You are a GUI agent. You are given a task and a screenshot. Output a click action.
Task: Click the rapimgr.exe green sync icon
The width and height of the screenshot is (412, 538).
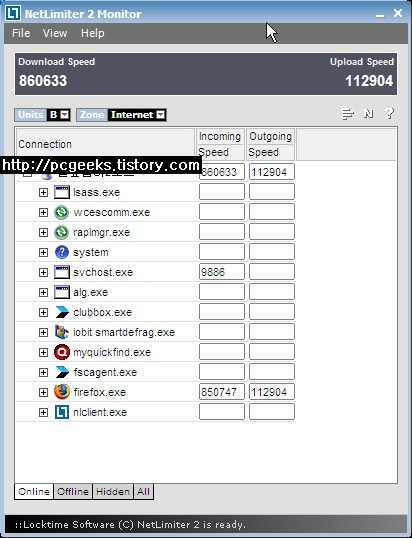(62, 232)
